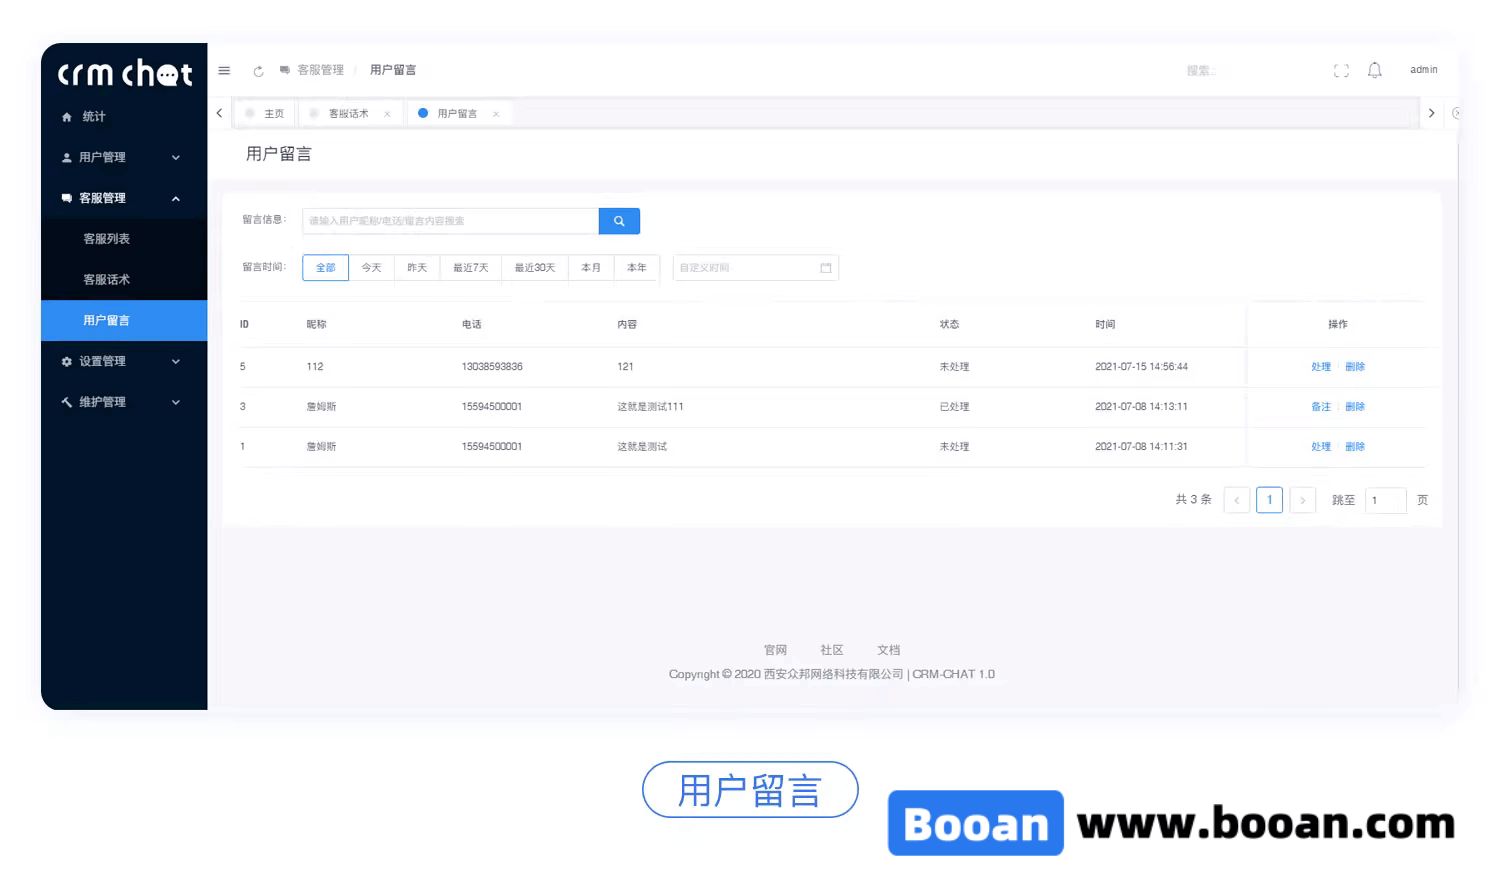This screenshot has height=876, width=1500.
Task: Toggle fullscreen using the corner brackets icon
Action: [x=1341, y=70]
